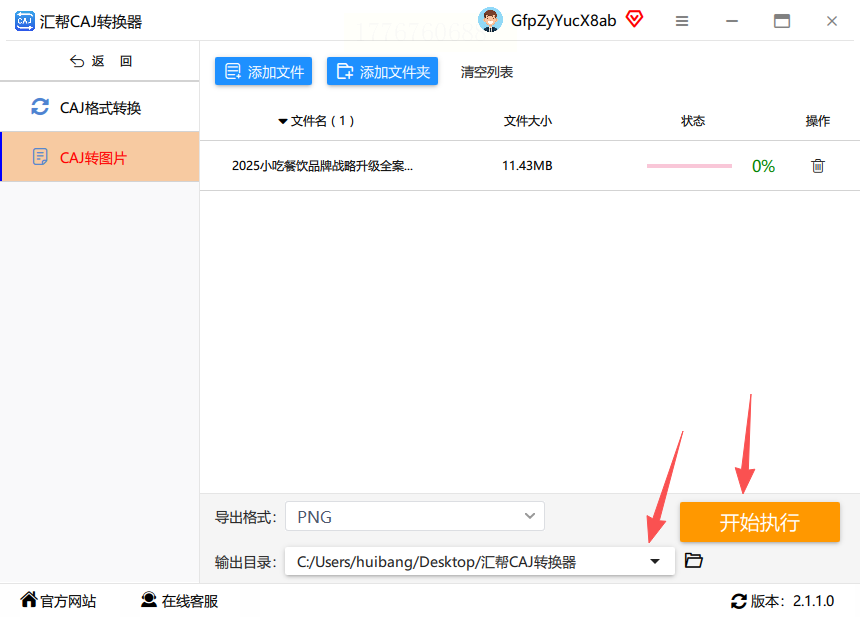Click 清空列表 to clear the list
The width and height of the screenshot is (860, 617).
[486, 72]
